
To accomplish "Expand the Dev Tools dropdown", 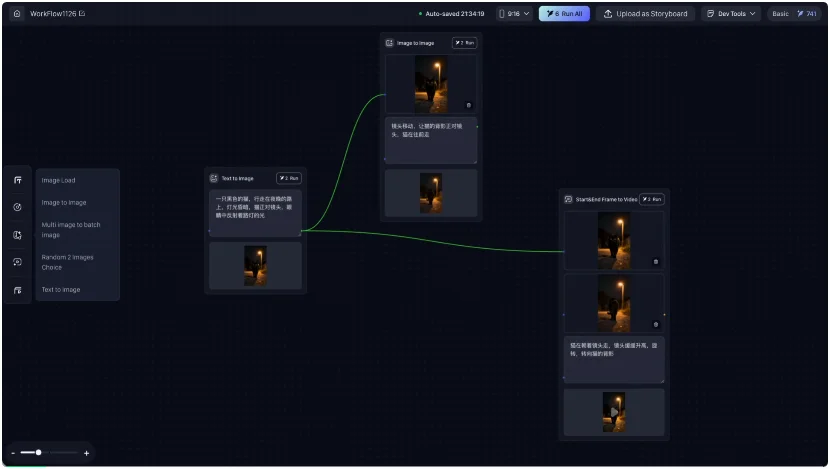I will tap(730, 14).
